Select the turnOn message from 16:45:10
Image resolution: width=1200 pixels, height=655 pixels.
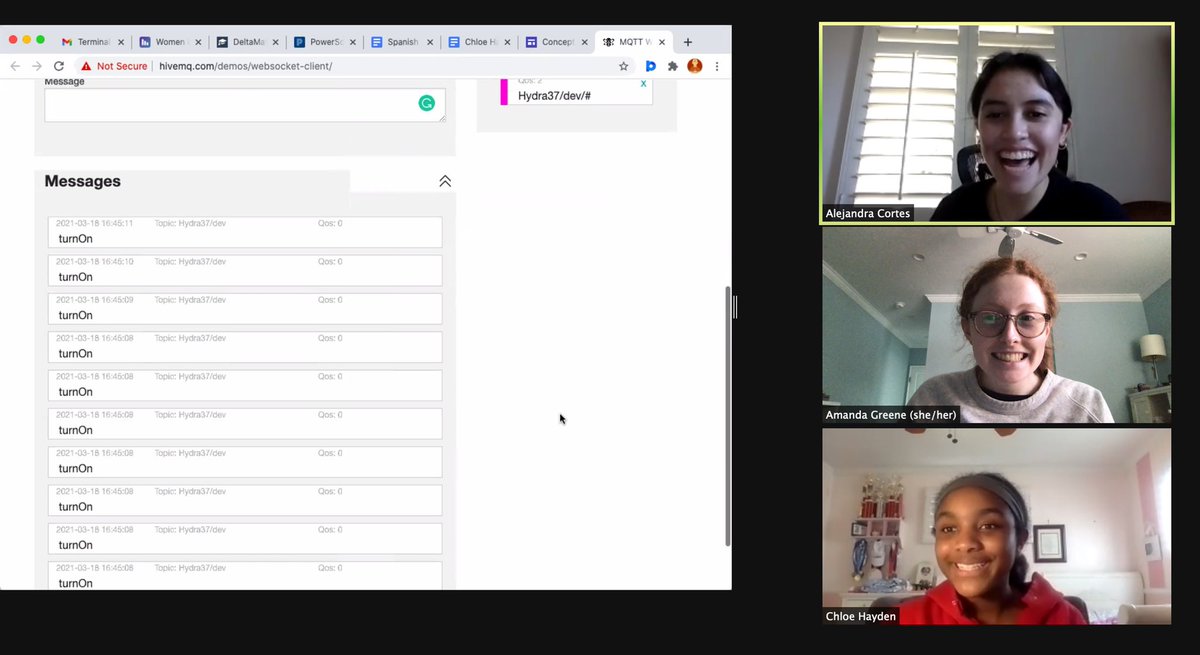245,270
